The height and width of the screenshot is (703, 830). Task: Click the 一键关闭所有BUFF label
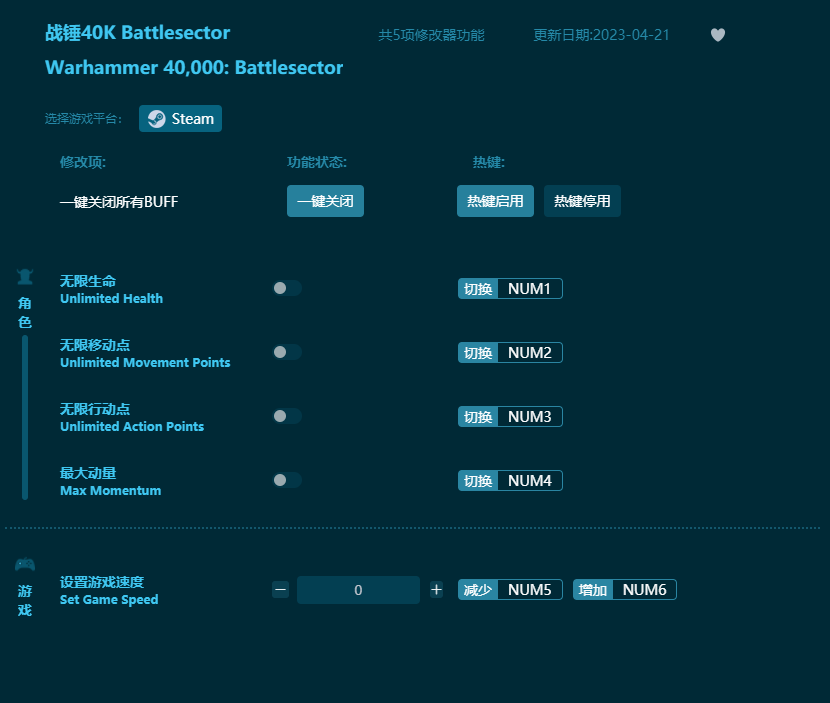click(119, 202)
